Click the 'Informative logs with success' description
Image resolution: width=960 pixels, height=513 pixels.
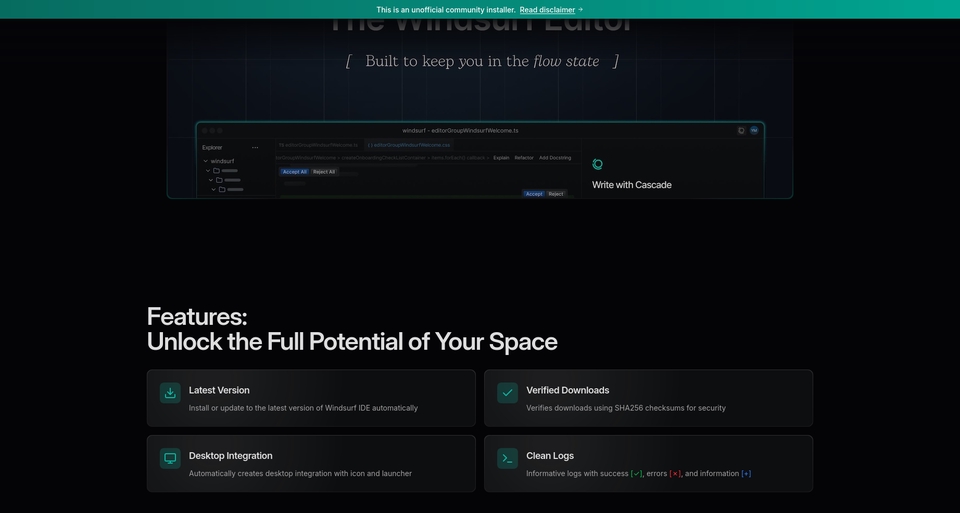coord(639,474)
